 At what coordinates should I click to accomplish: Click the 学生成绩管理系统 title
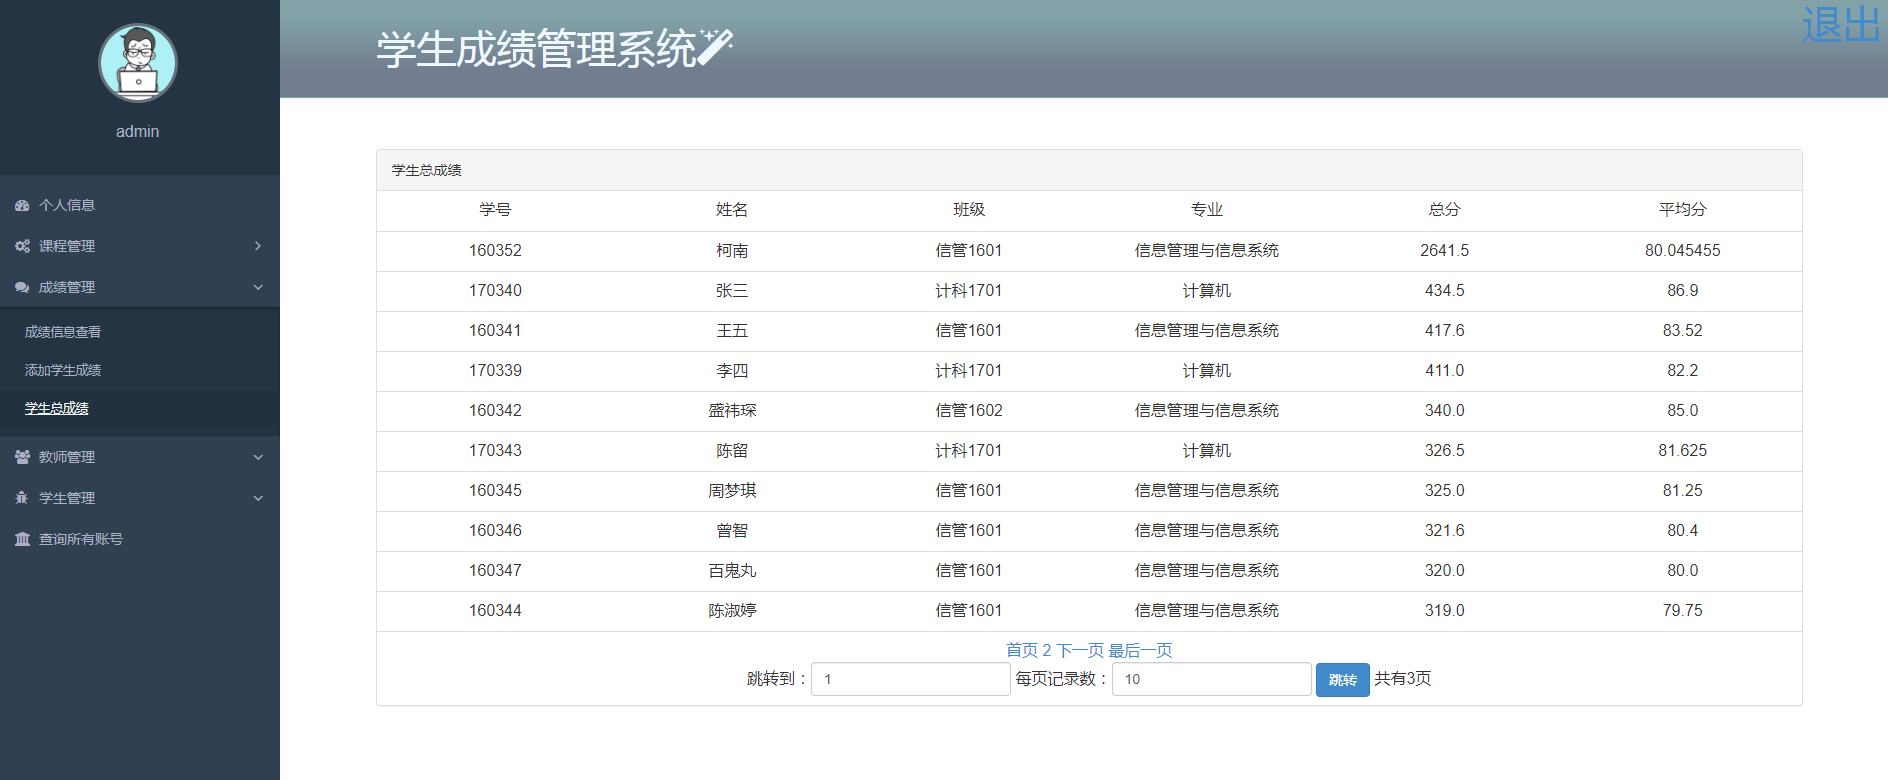coord(536,49)
